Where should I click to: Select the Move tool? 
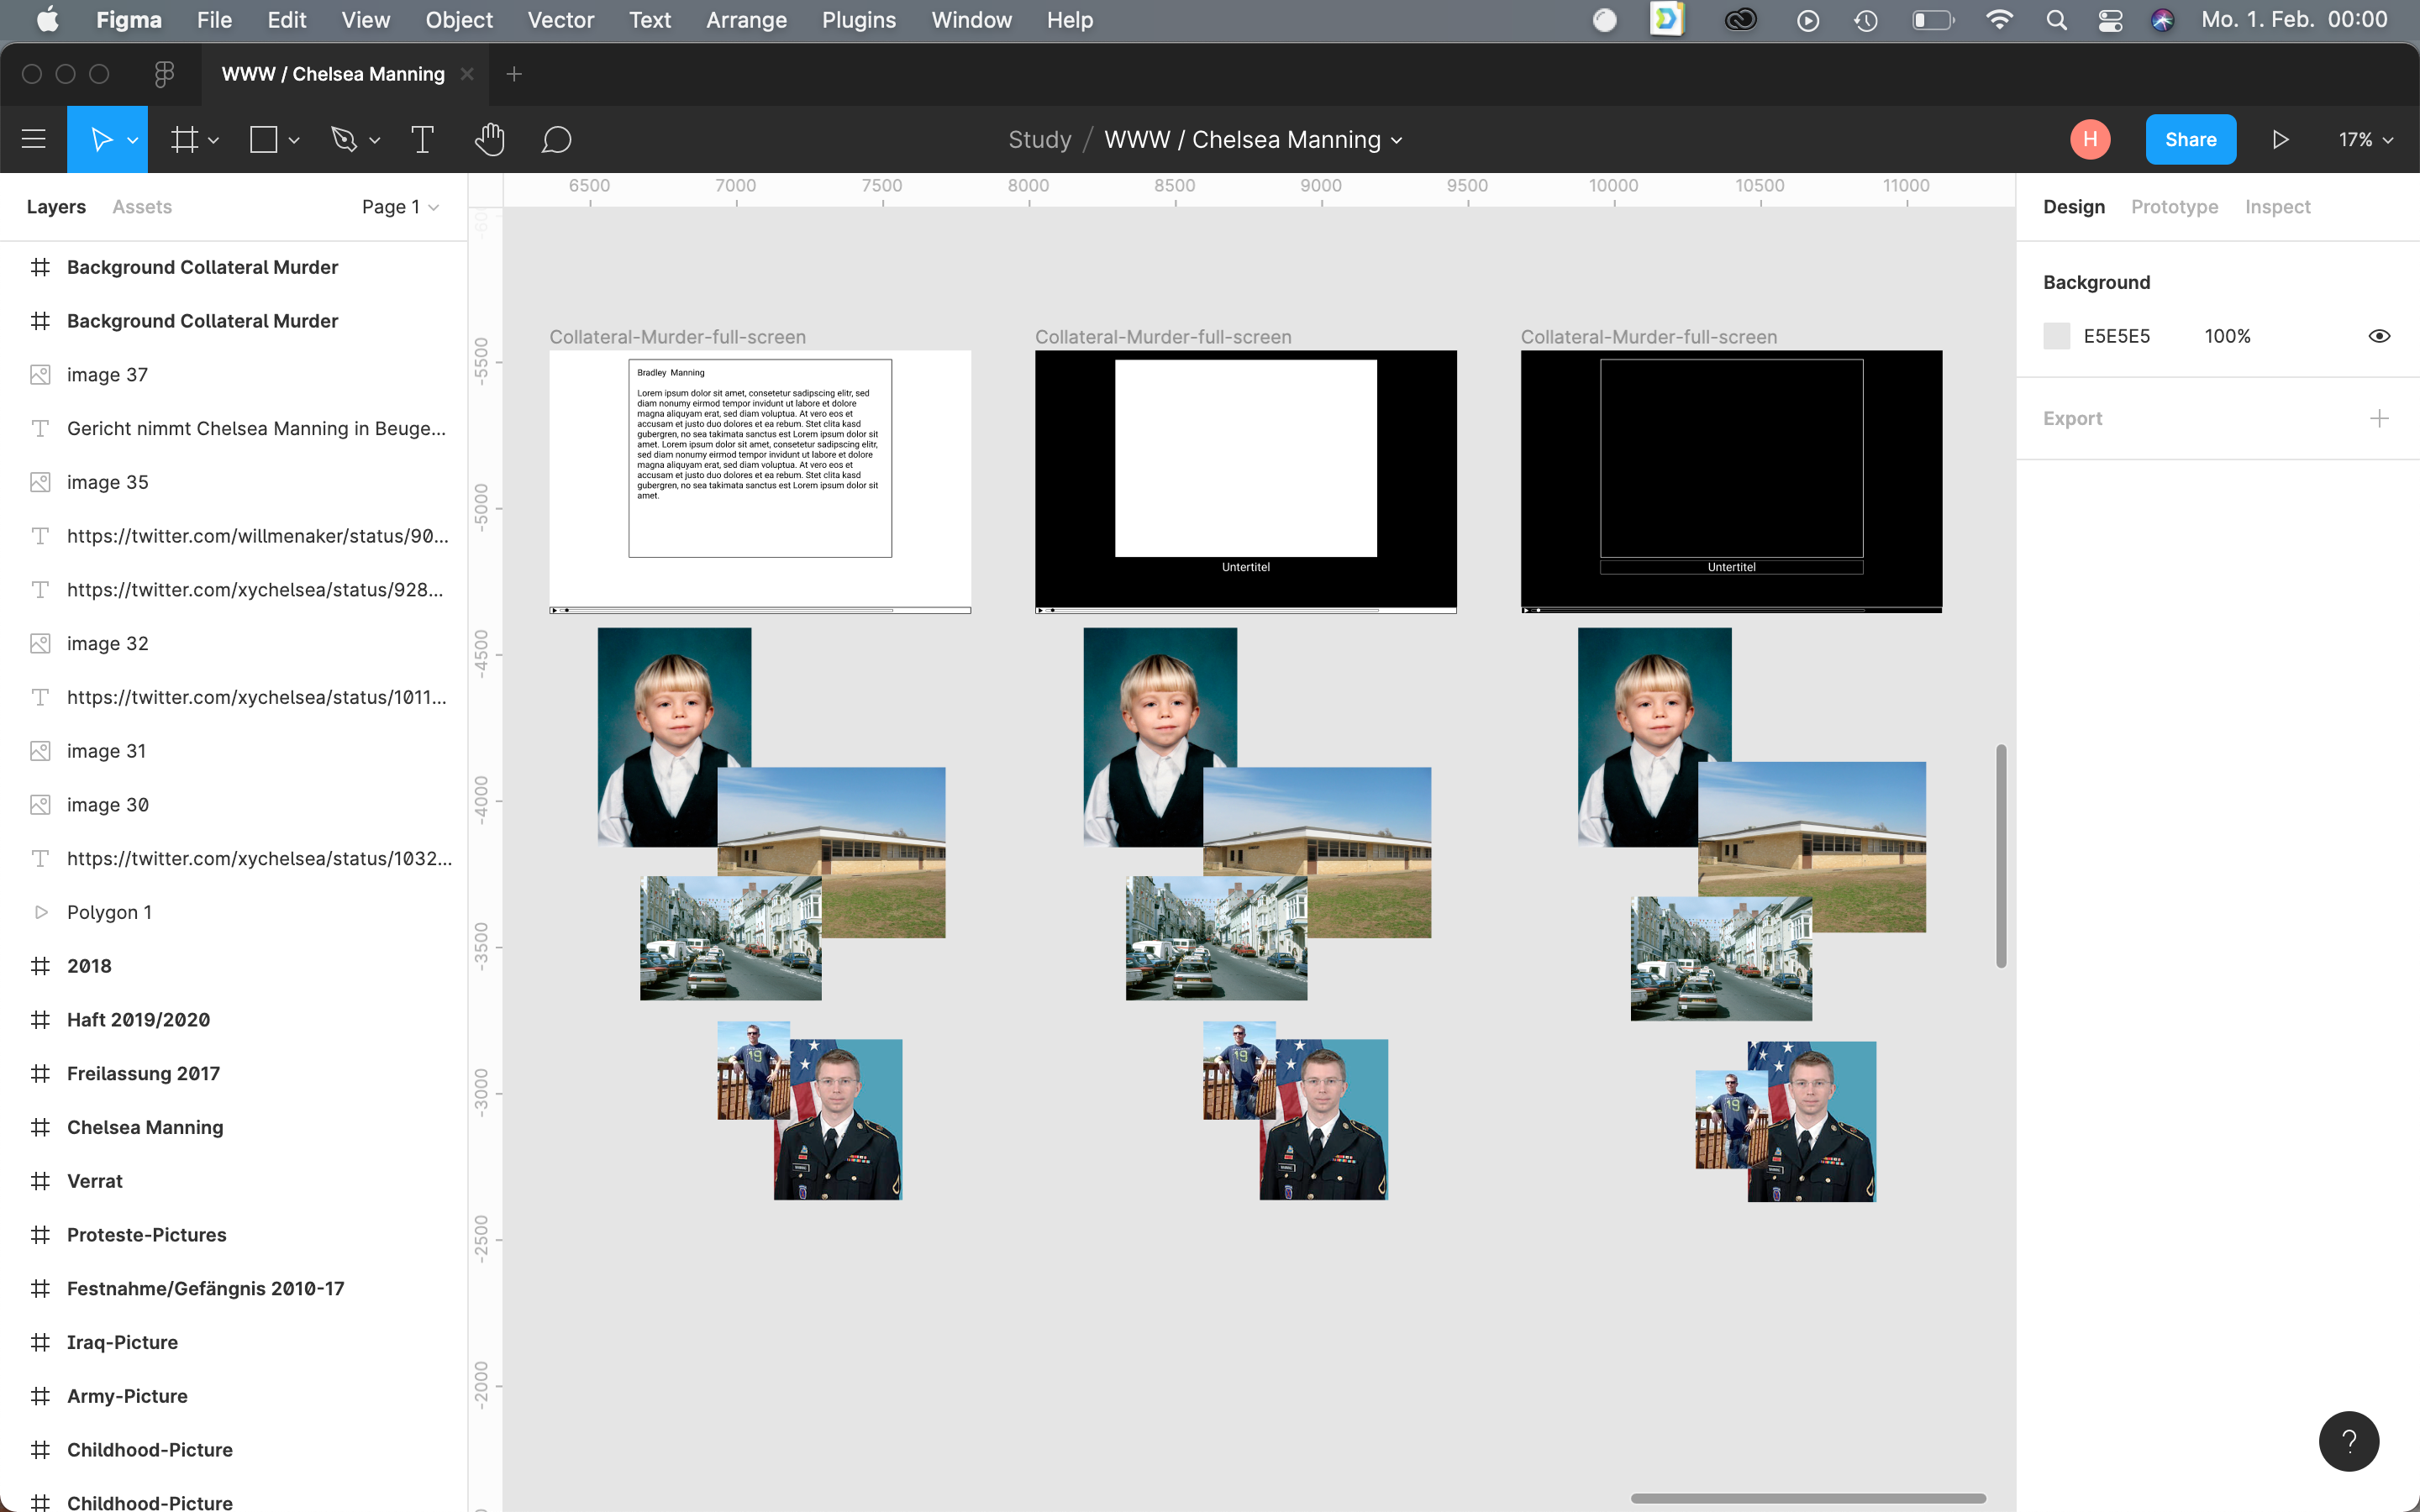101,140
